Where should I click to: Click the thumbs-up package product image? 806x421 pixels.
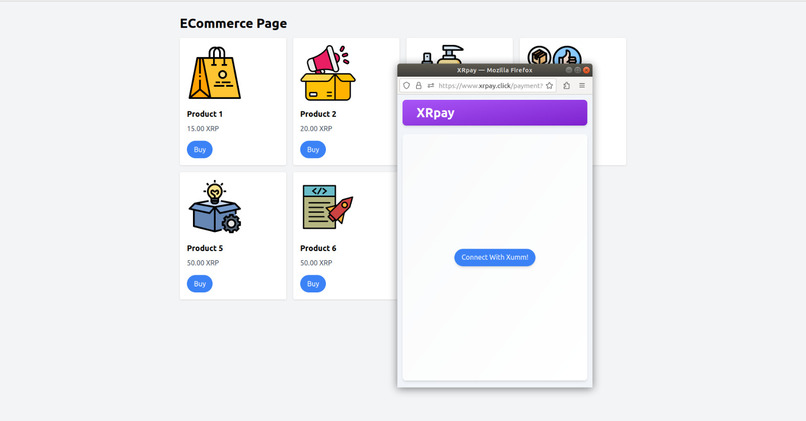point(554,55)
